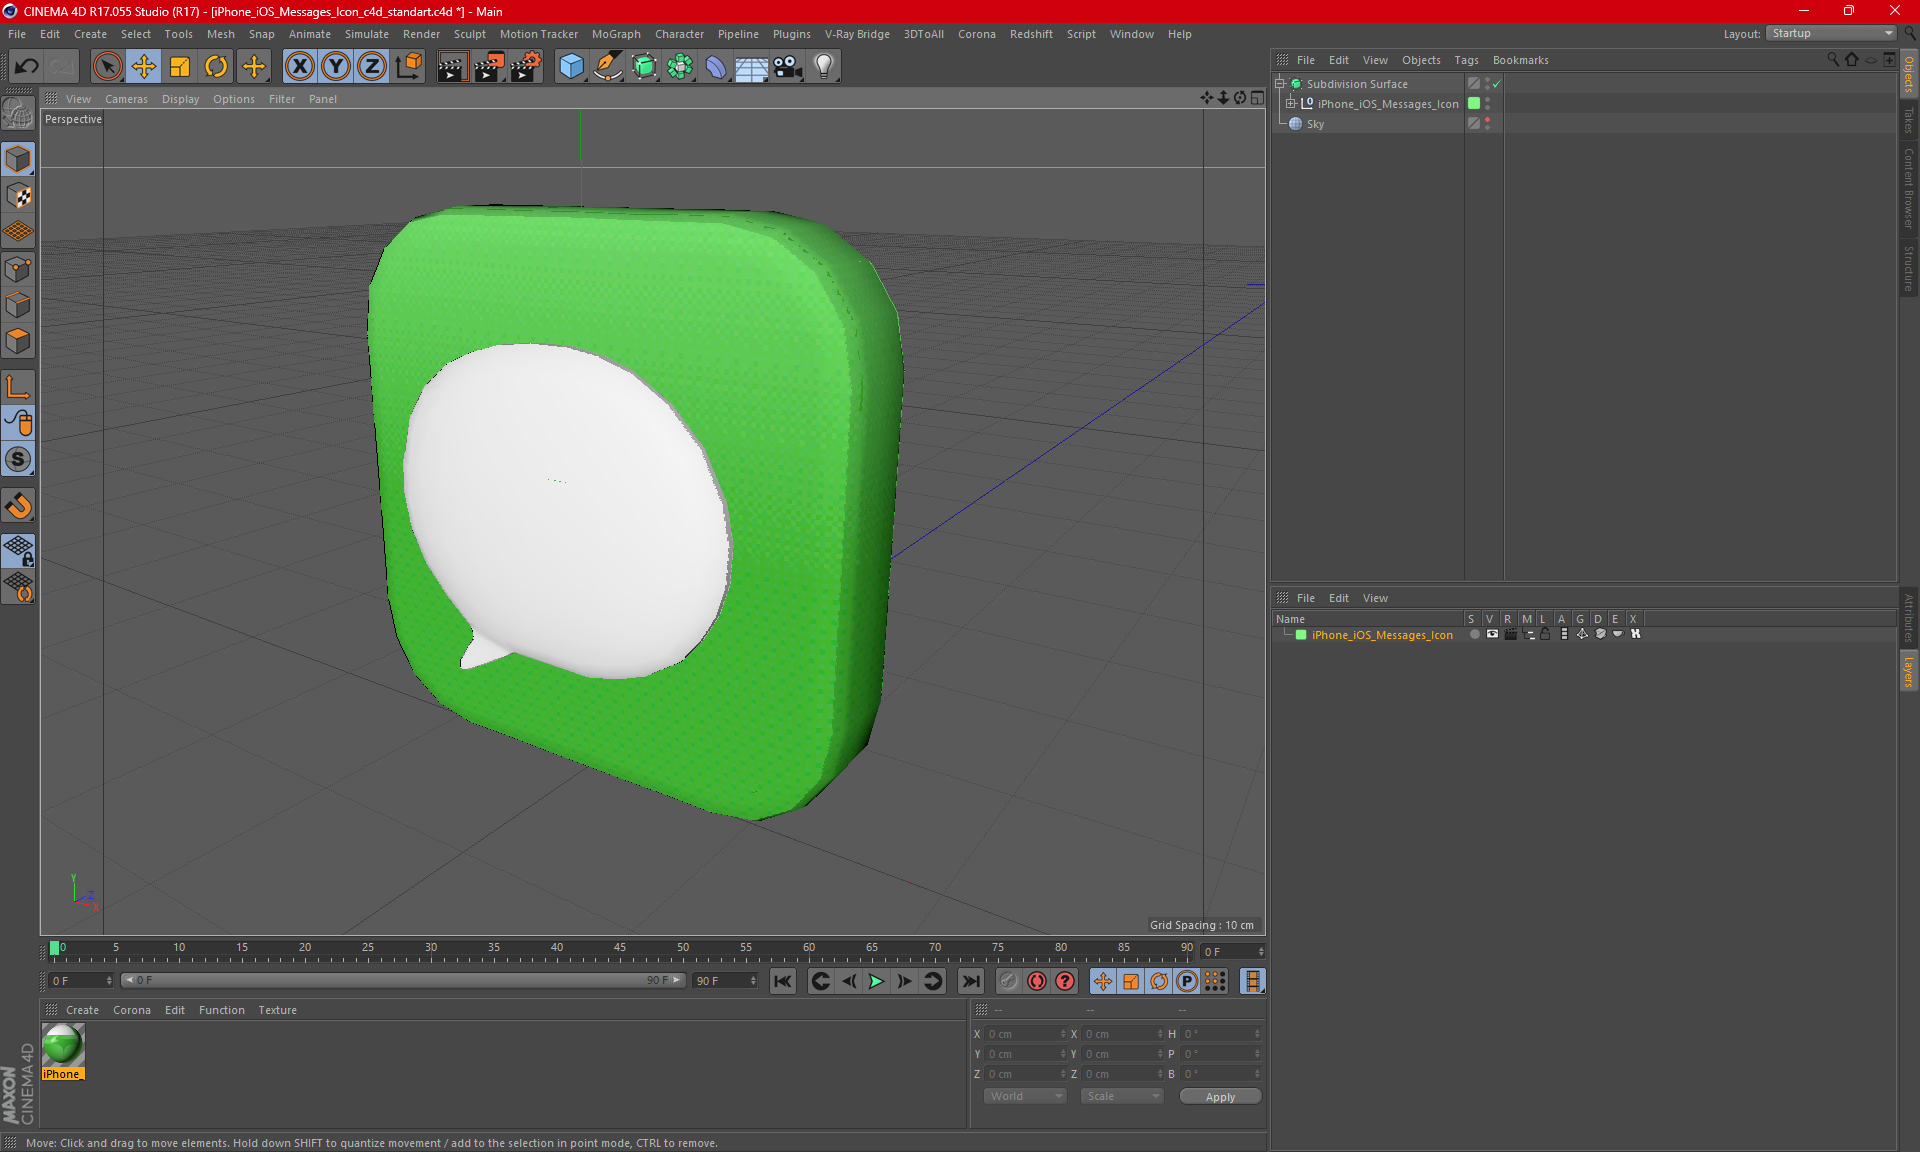Click the Render Settings icon

coord(524,66)
